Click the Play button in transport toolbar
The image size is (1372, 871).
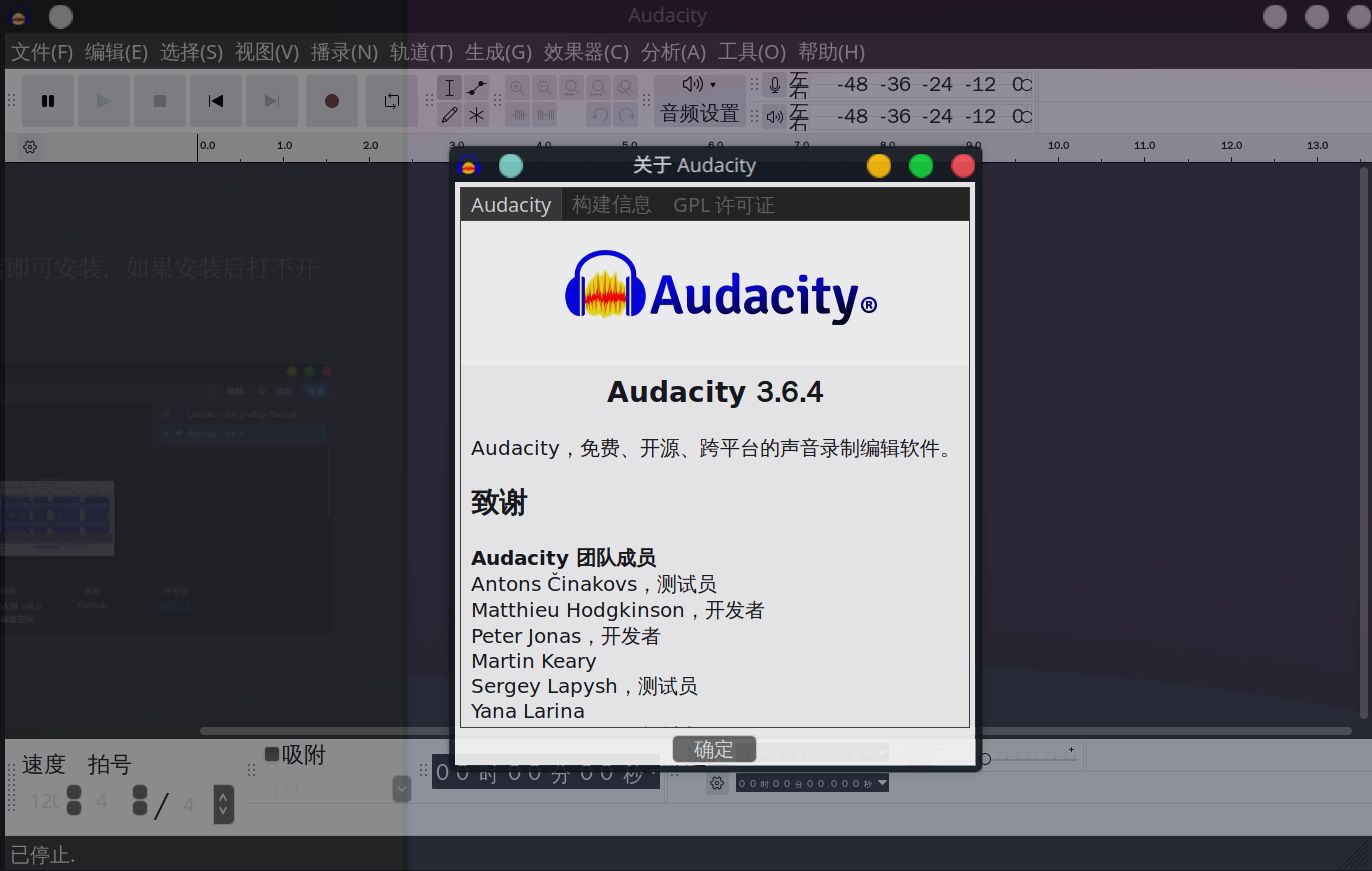[x=104, y=101]
